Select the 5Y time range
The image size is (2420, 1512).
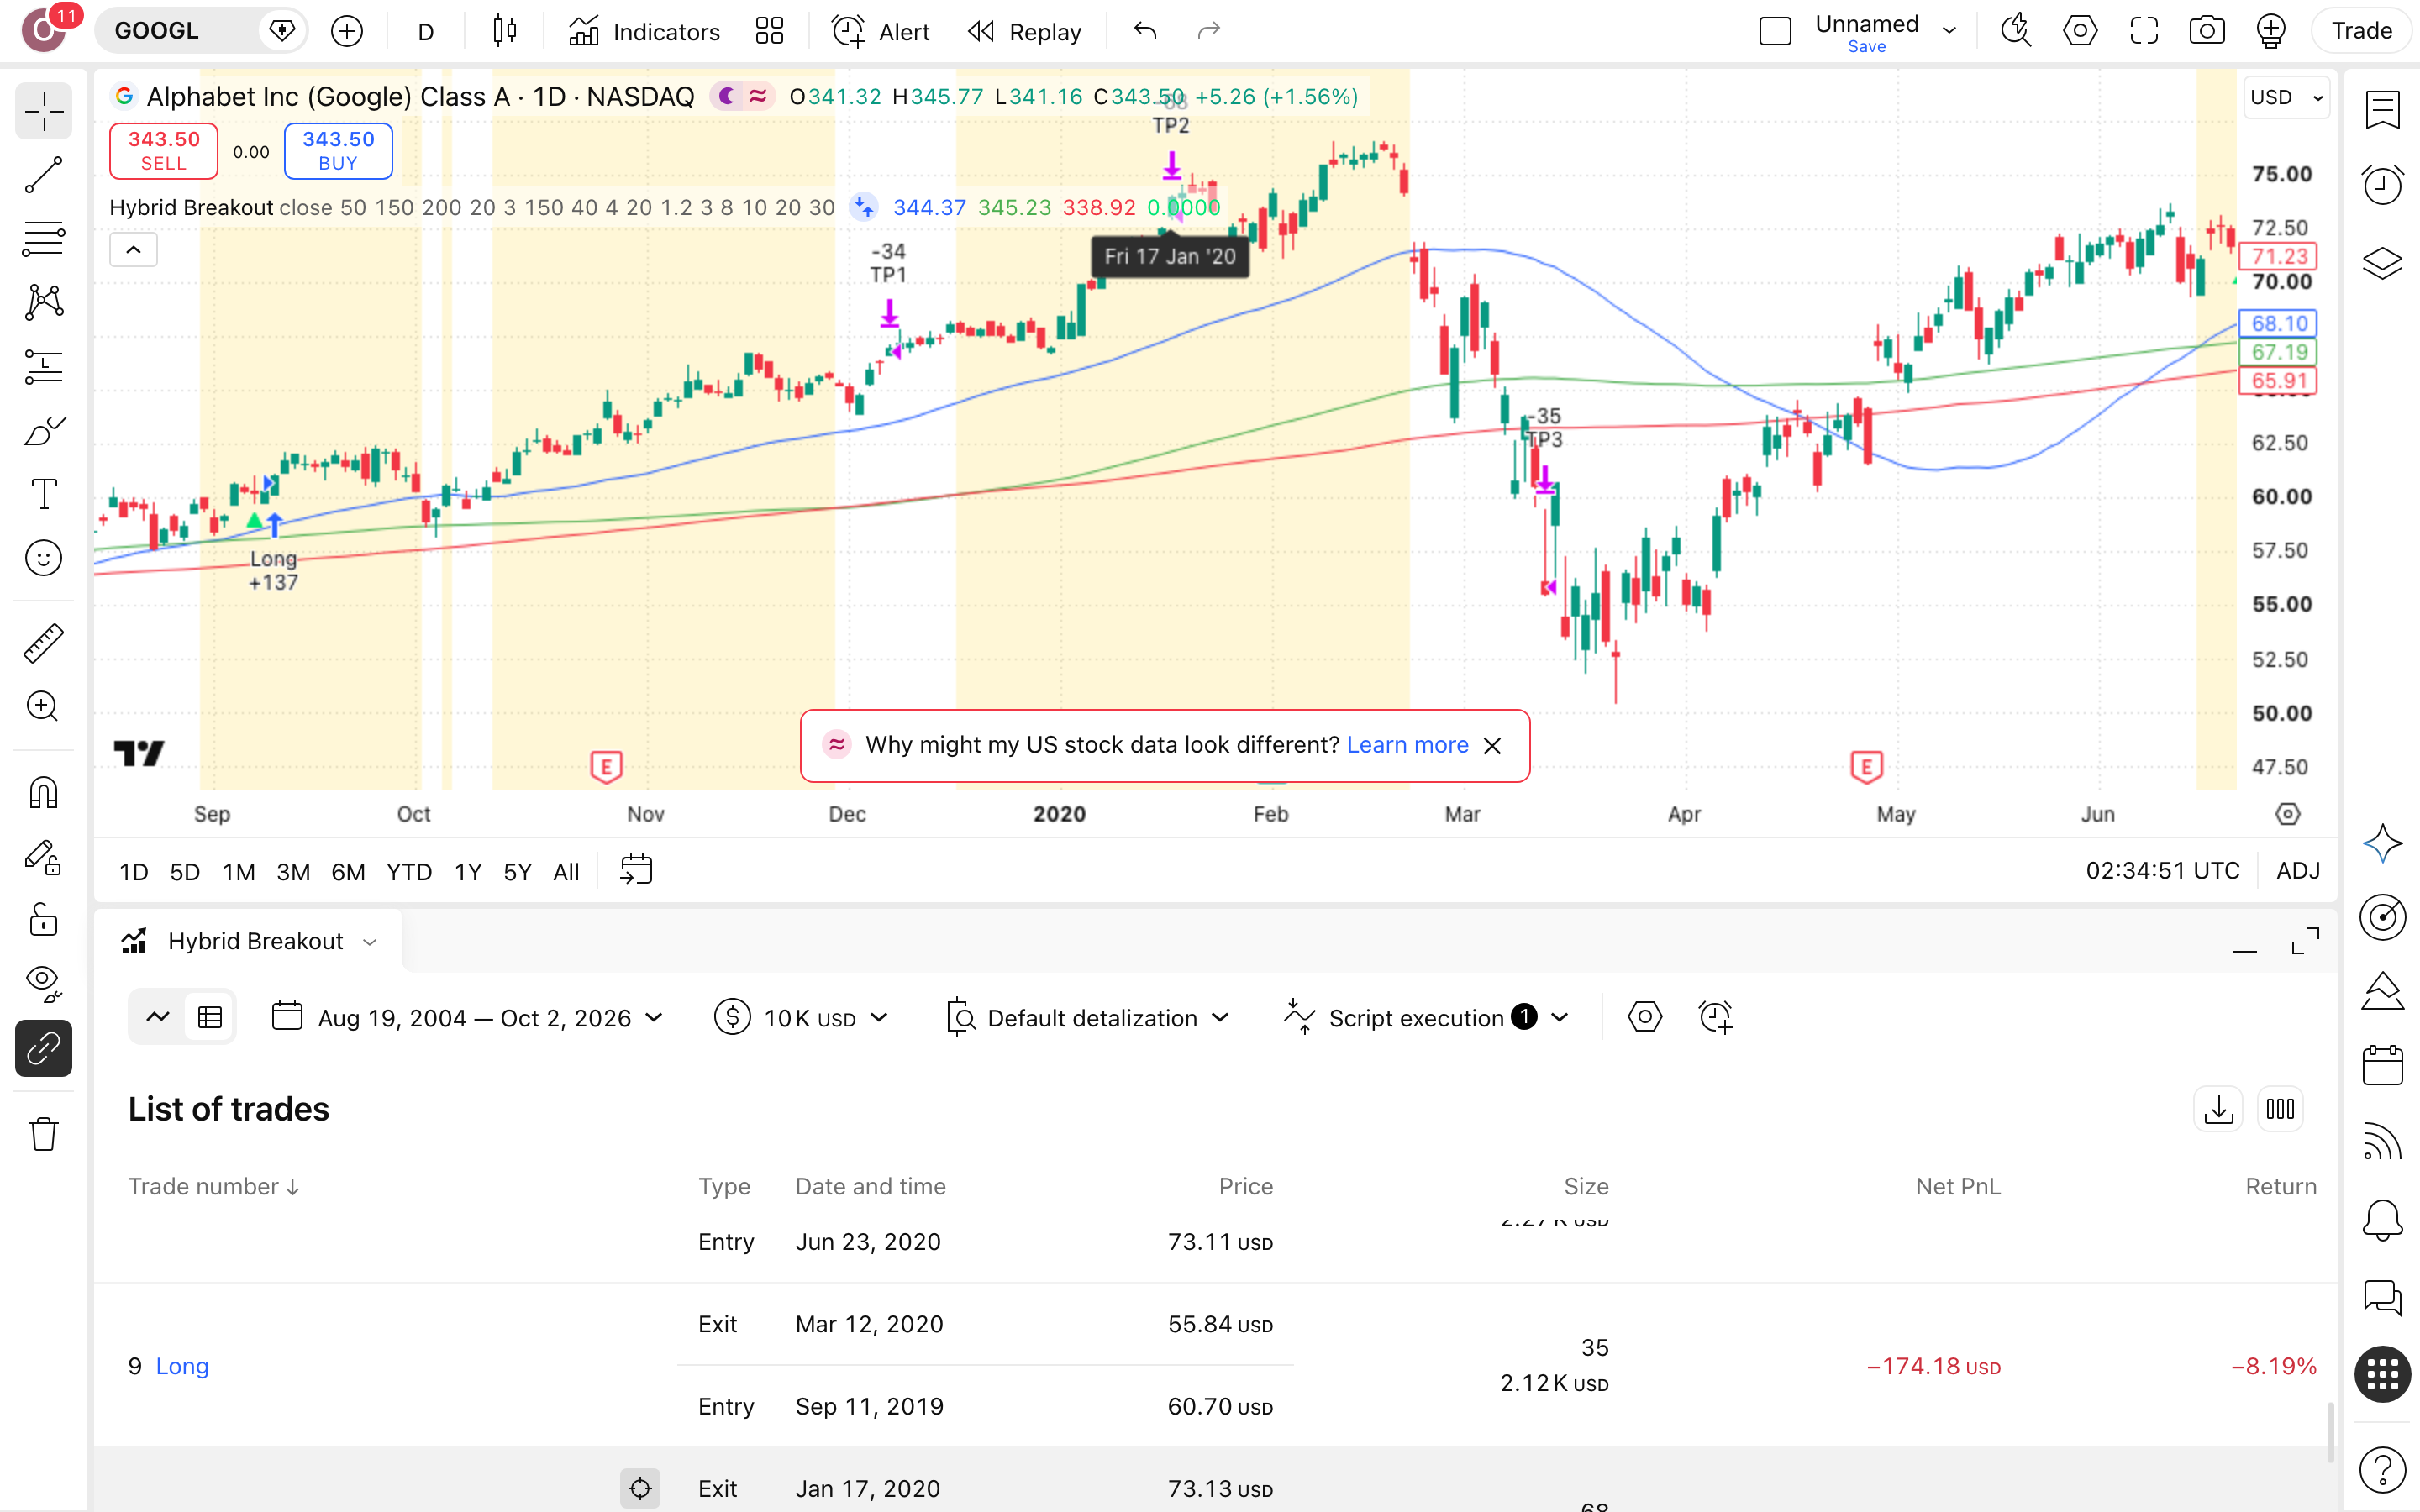pyautogui.click(x=517, y=872)
